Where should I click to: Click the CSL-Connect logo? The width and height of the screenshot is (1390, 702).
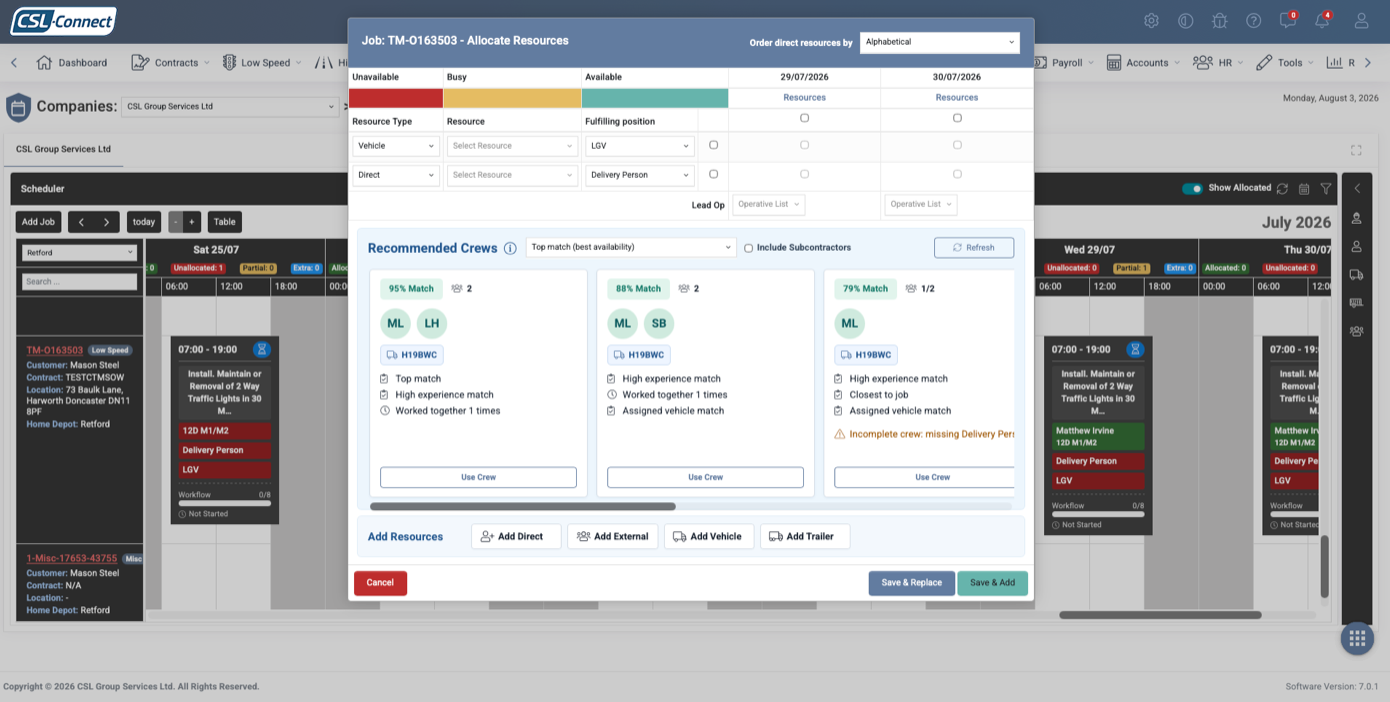pos(63,21)
